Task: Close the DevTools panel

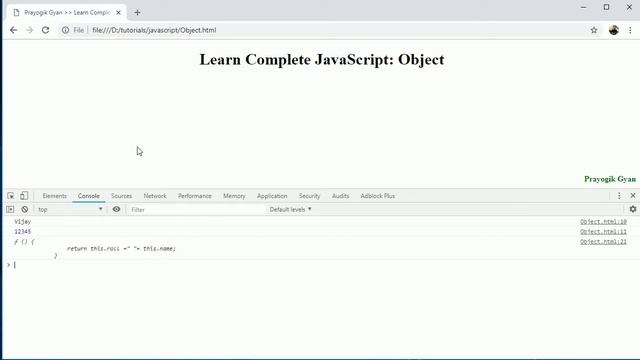Action: [633, 196]
